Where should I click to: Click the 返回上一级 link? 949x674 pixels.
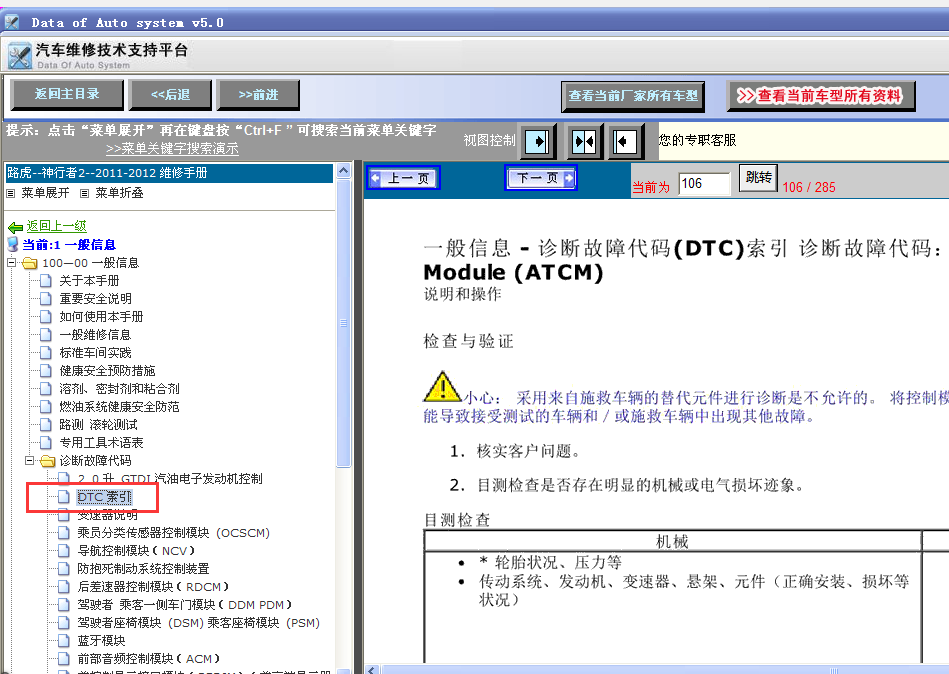click(56, 226)
